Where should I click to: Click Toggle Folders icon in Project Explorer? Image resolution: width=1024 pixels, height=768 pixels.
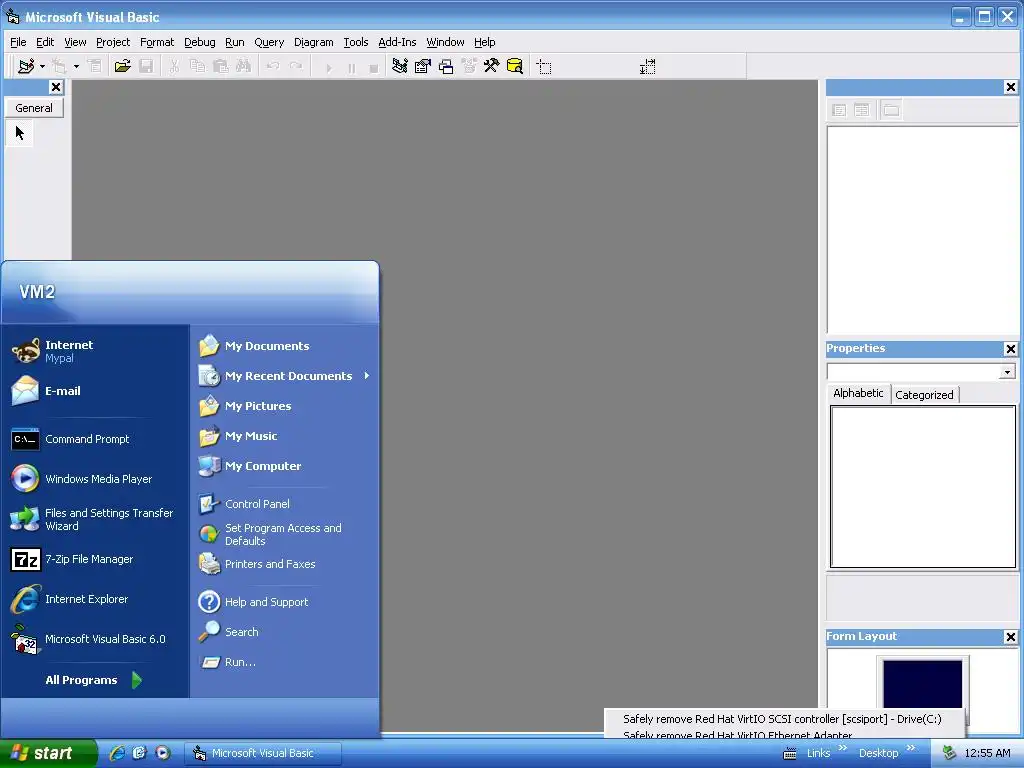[x=891, y=110]
